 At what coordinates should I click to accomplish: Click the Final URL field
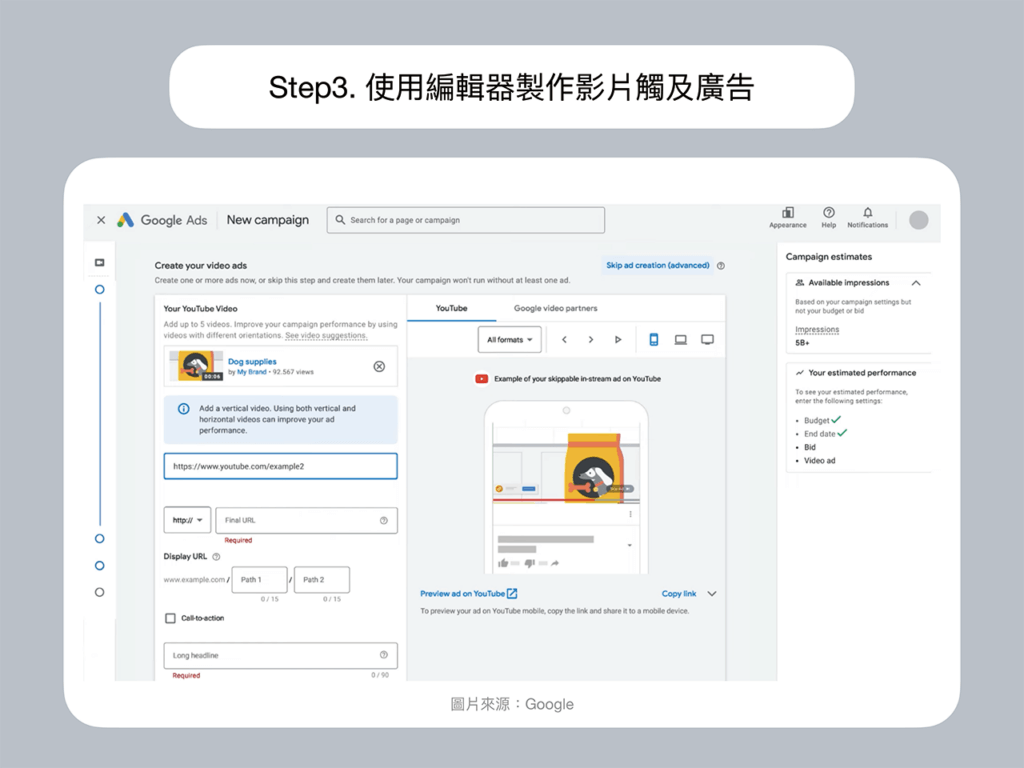pos(306,520)
